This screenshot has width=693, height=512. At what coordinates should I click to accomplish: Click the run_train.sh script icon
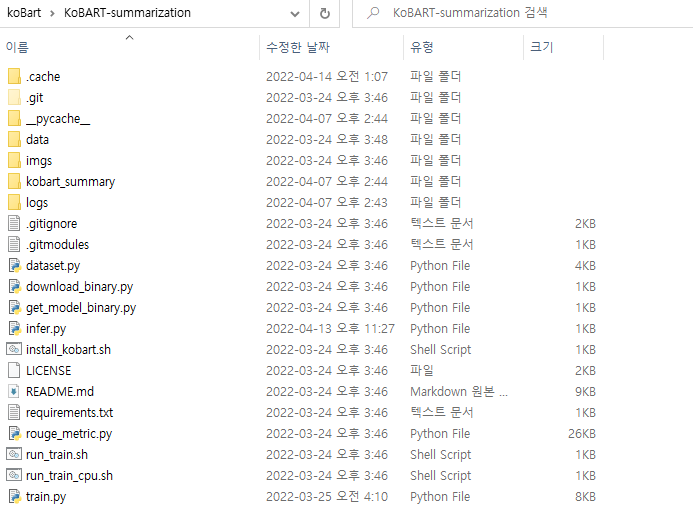[x=14, y=454]
